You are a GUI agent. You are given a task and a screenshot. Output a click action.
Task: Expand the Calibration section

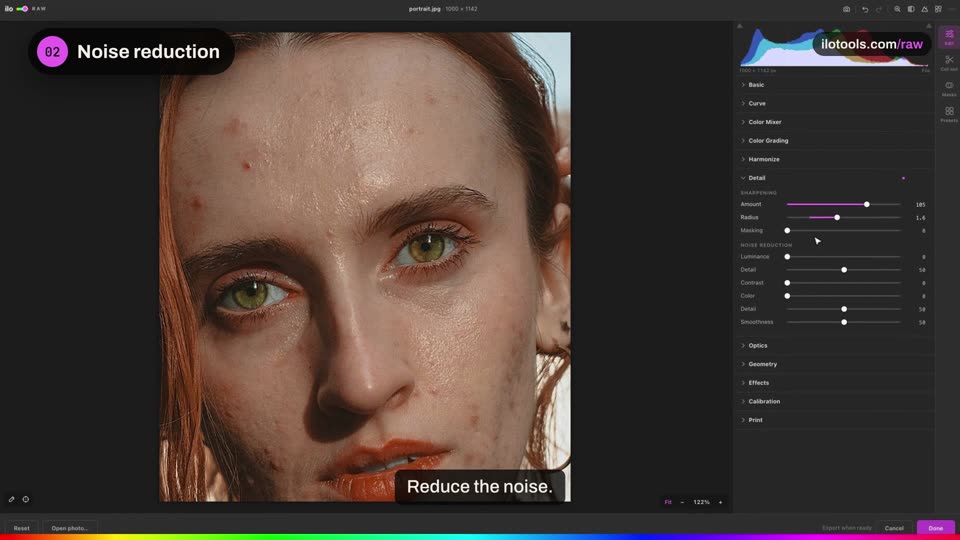[833, 402]
